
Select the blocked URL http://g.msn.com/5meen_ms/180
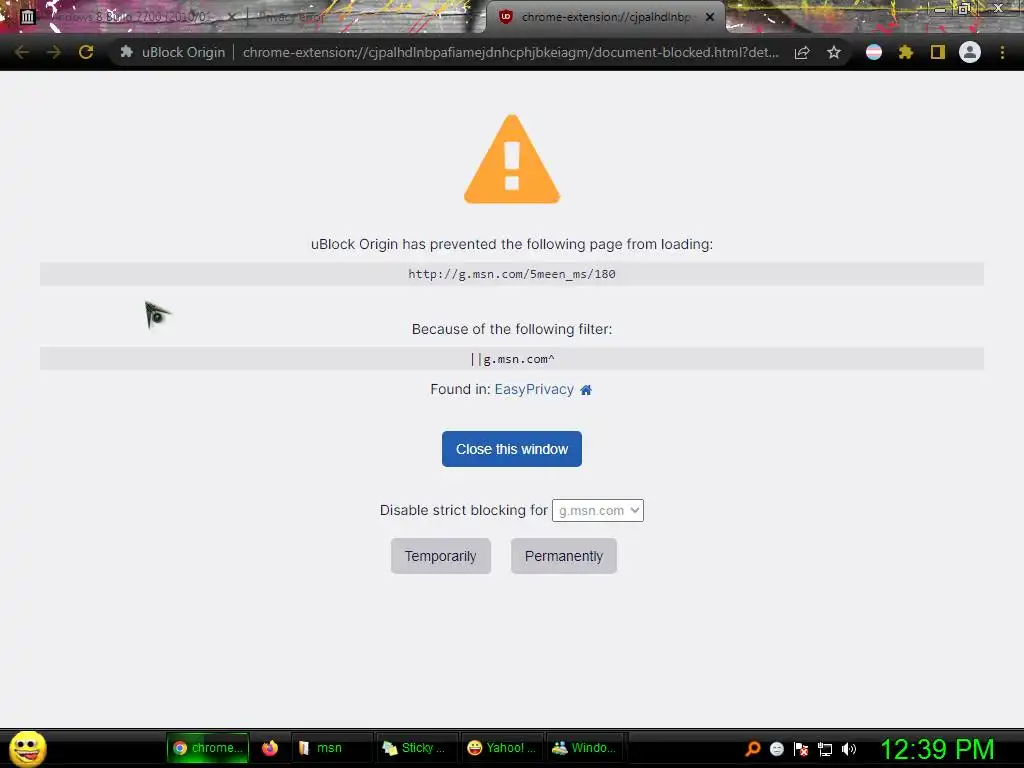pos(511,274)
